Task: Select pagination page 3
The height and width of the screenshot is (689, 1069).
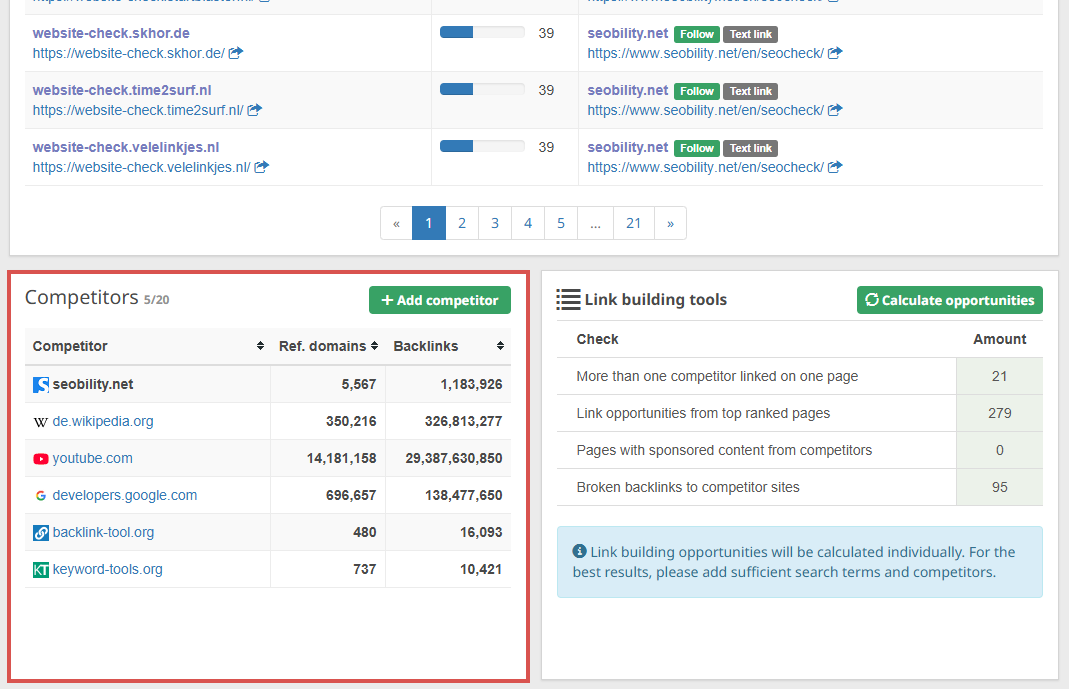Action: tap(495, 224)
